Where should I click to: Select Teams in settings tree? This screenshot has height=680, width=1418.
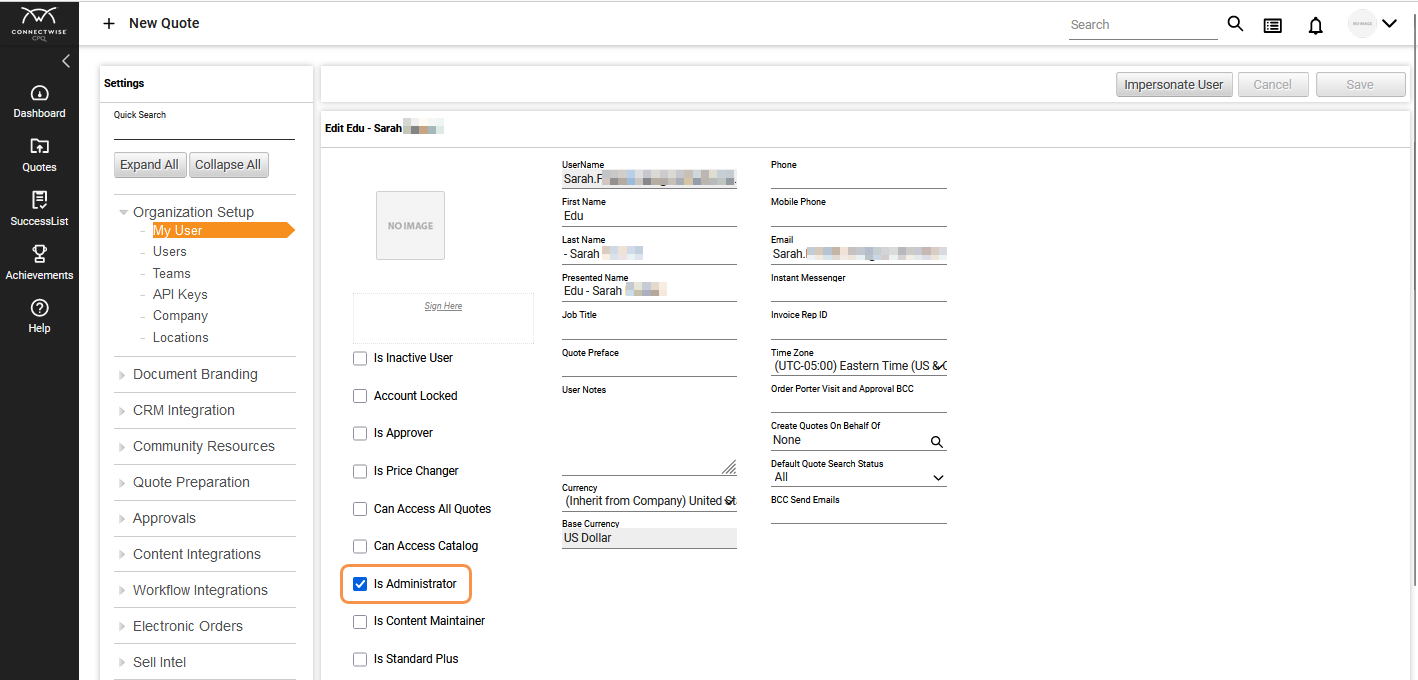(x=171, y=273)
